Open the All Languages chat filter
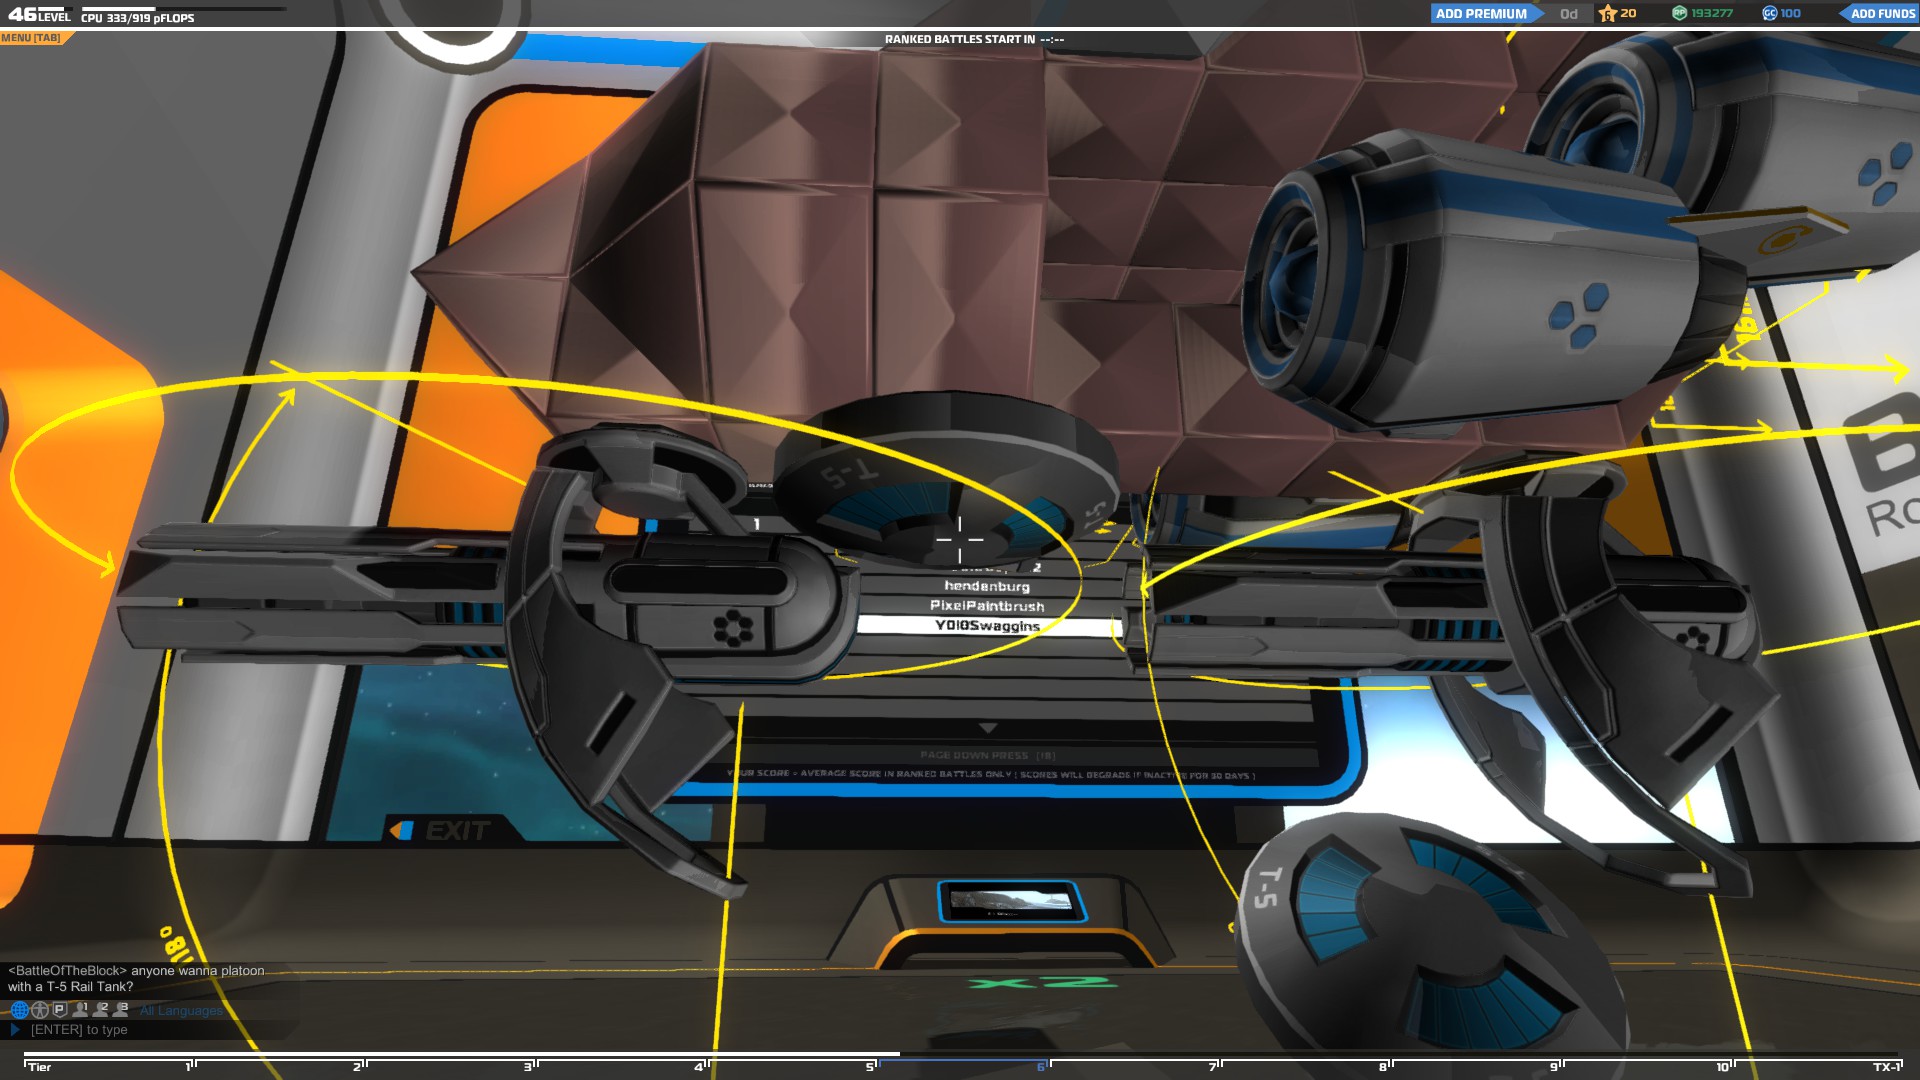Screen dimensions: 1920x1080 (x=181, y=1011)
